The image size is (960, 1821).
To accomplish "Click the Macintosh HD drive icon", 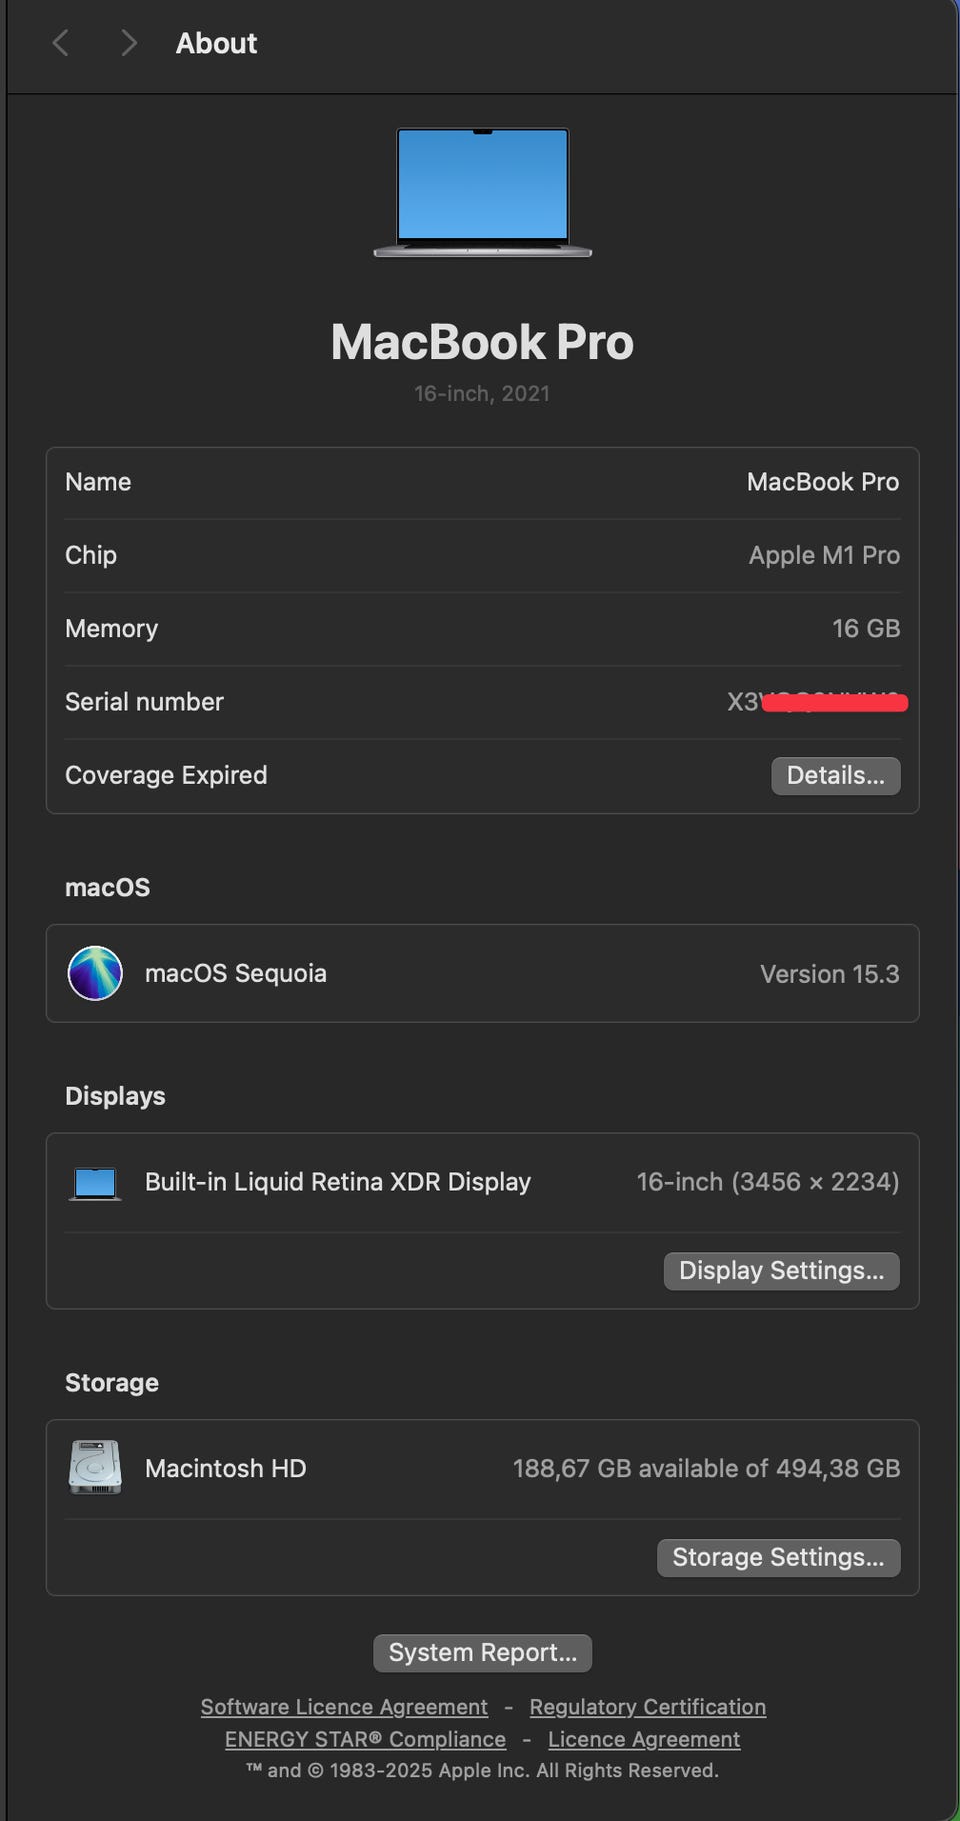I will (x=95, y=1468).
